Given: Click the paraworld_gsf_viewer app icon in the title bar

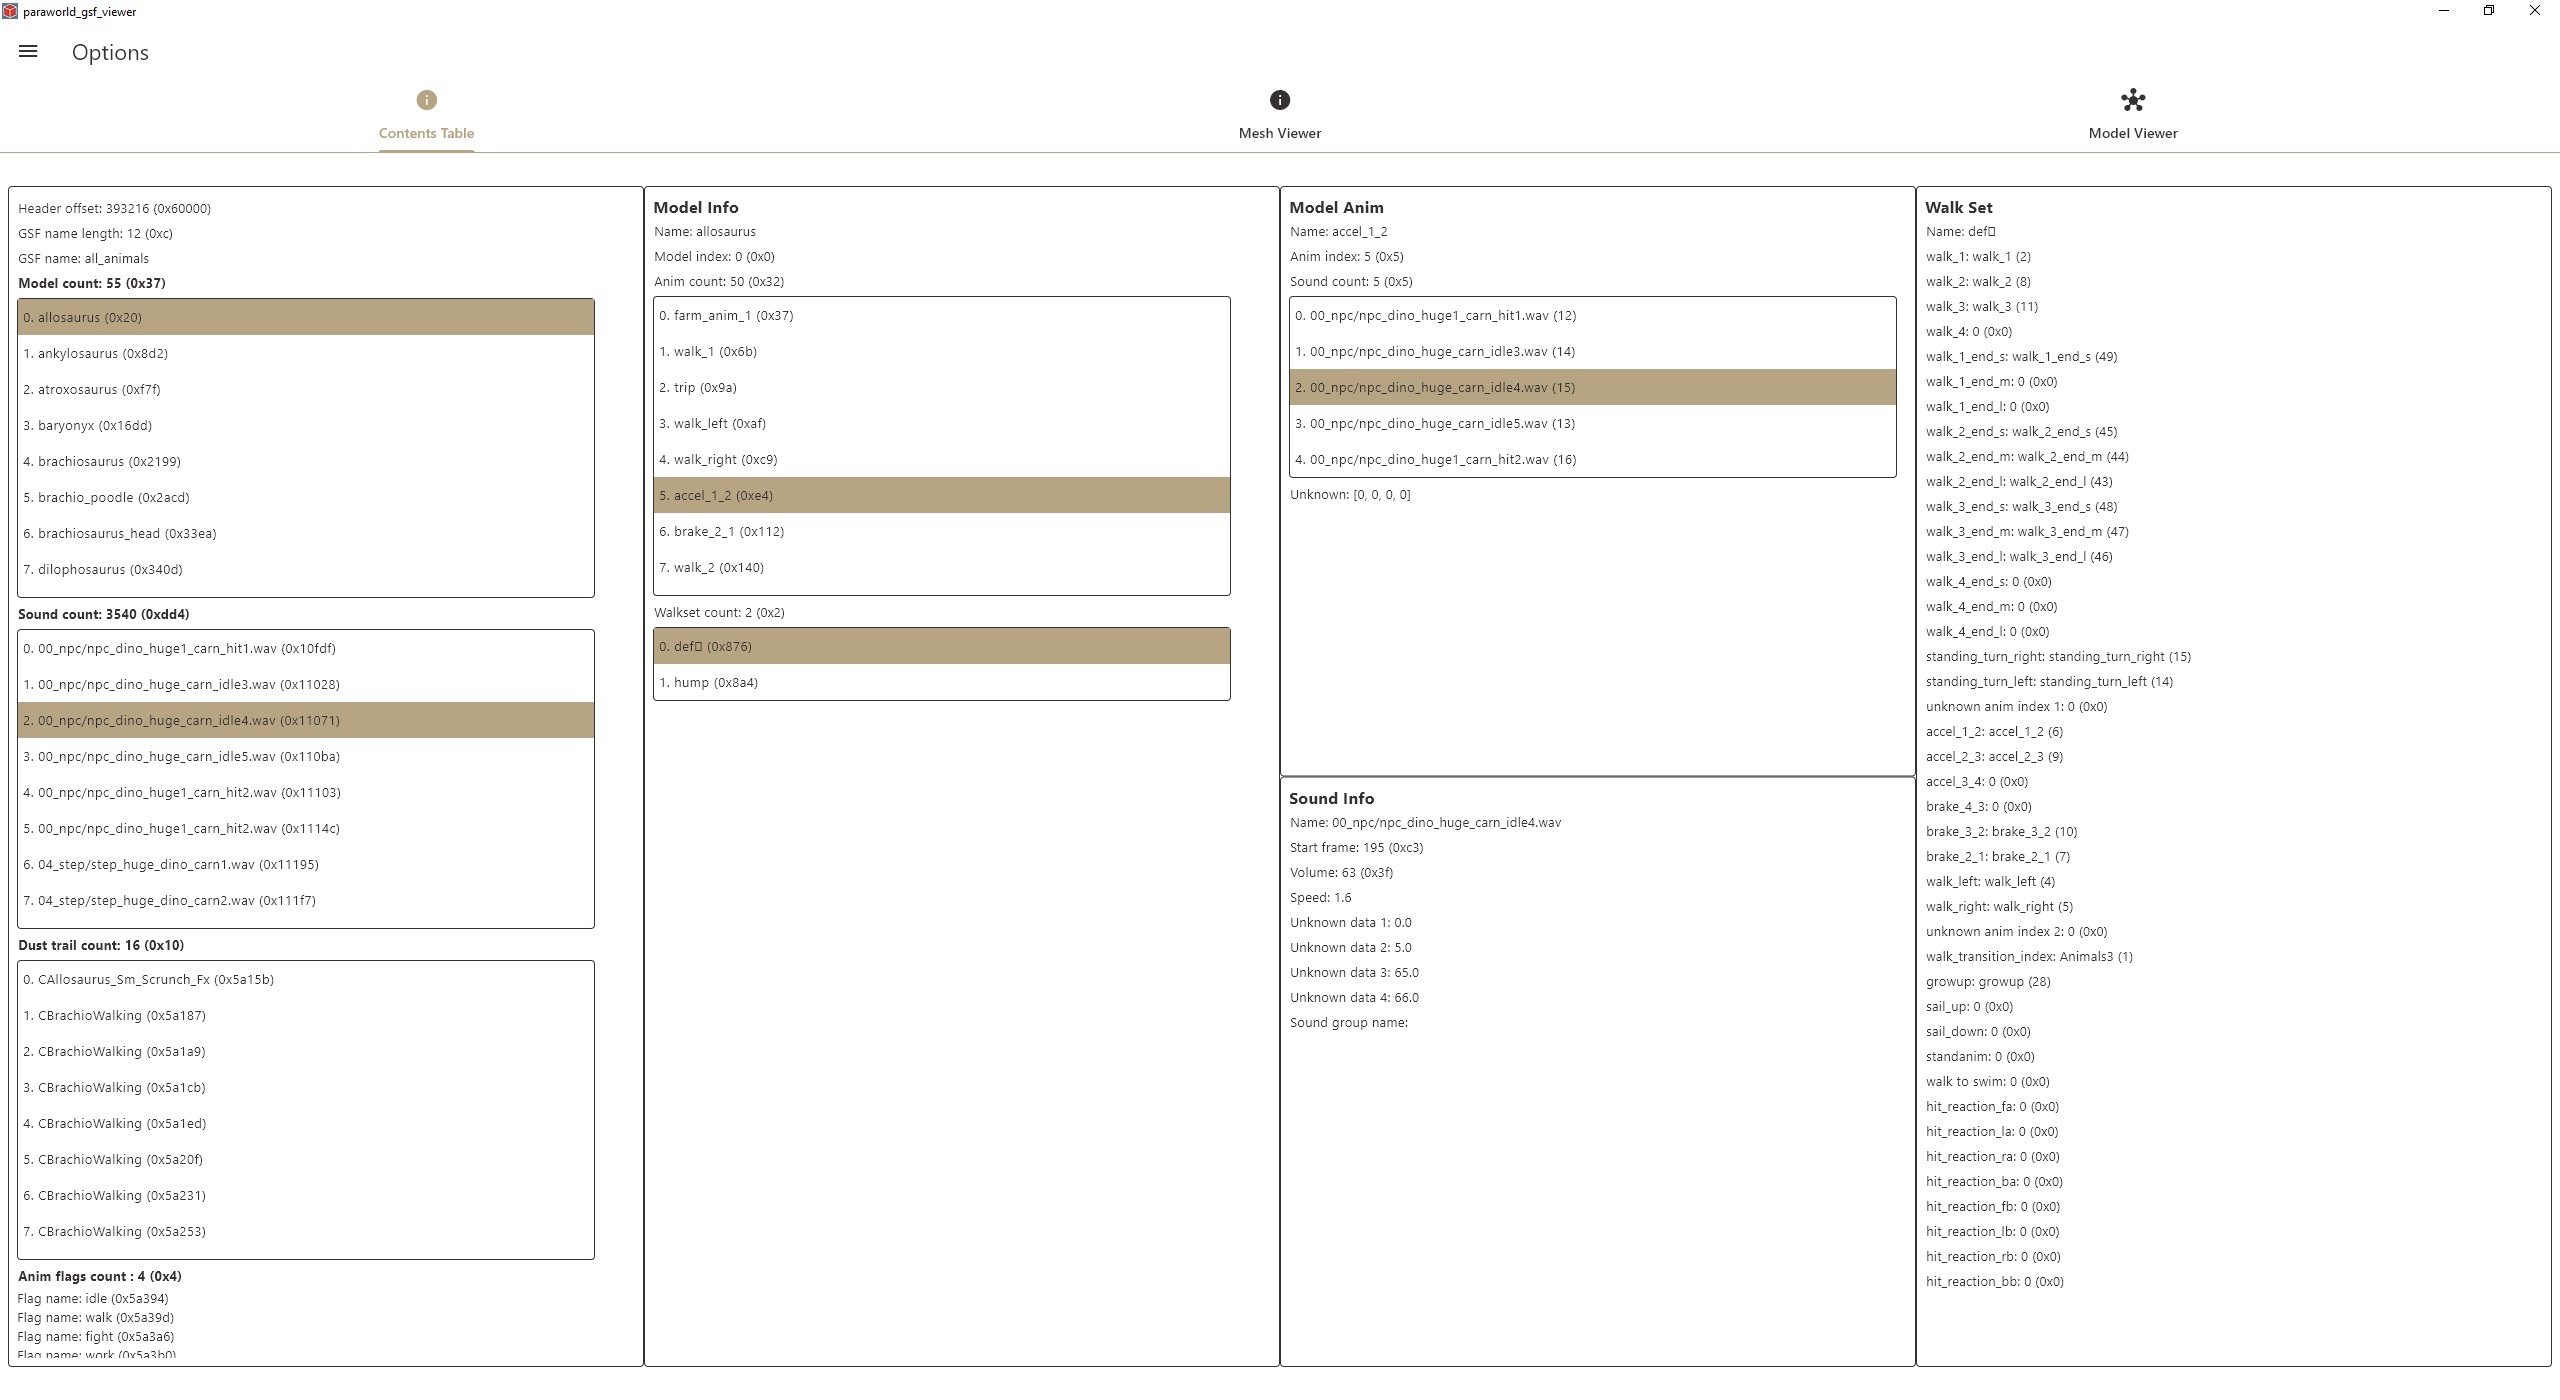Looking at the screenshot, I should click(10, 11).
